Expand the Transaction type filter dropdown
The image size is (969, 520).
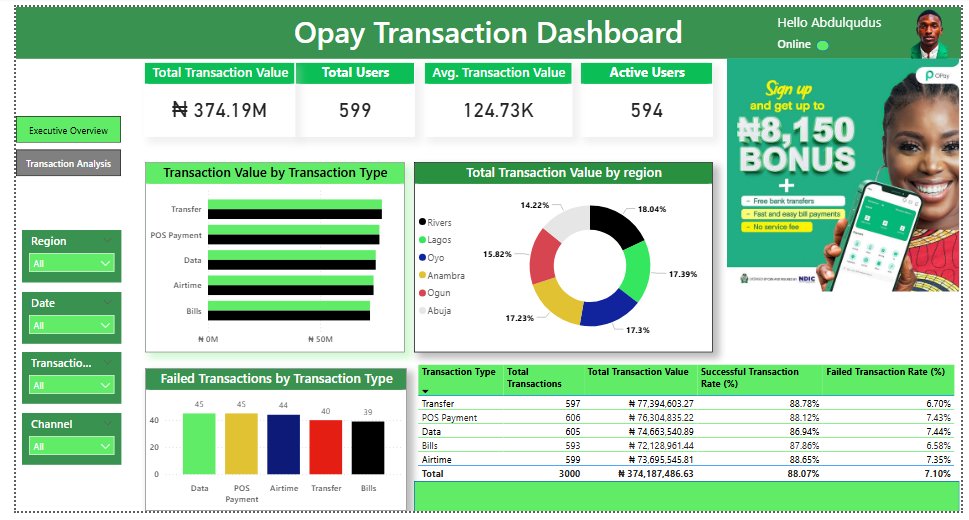[72, 385]
